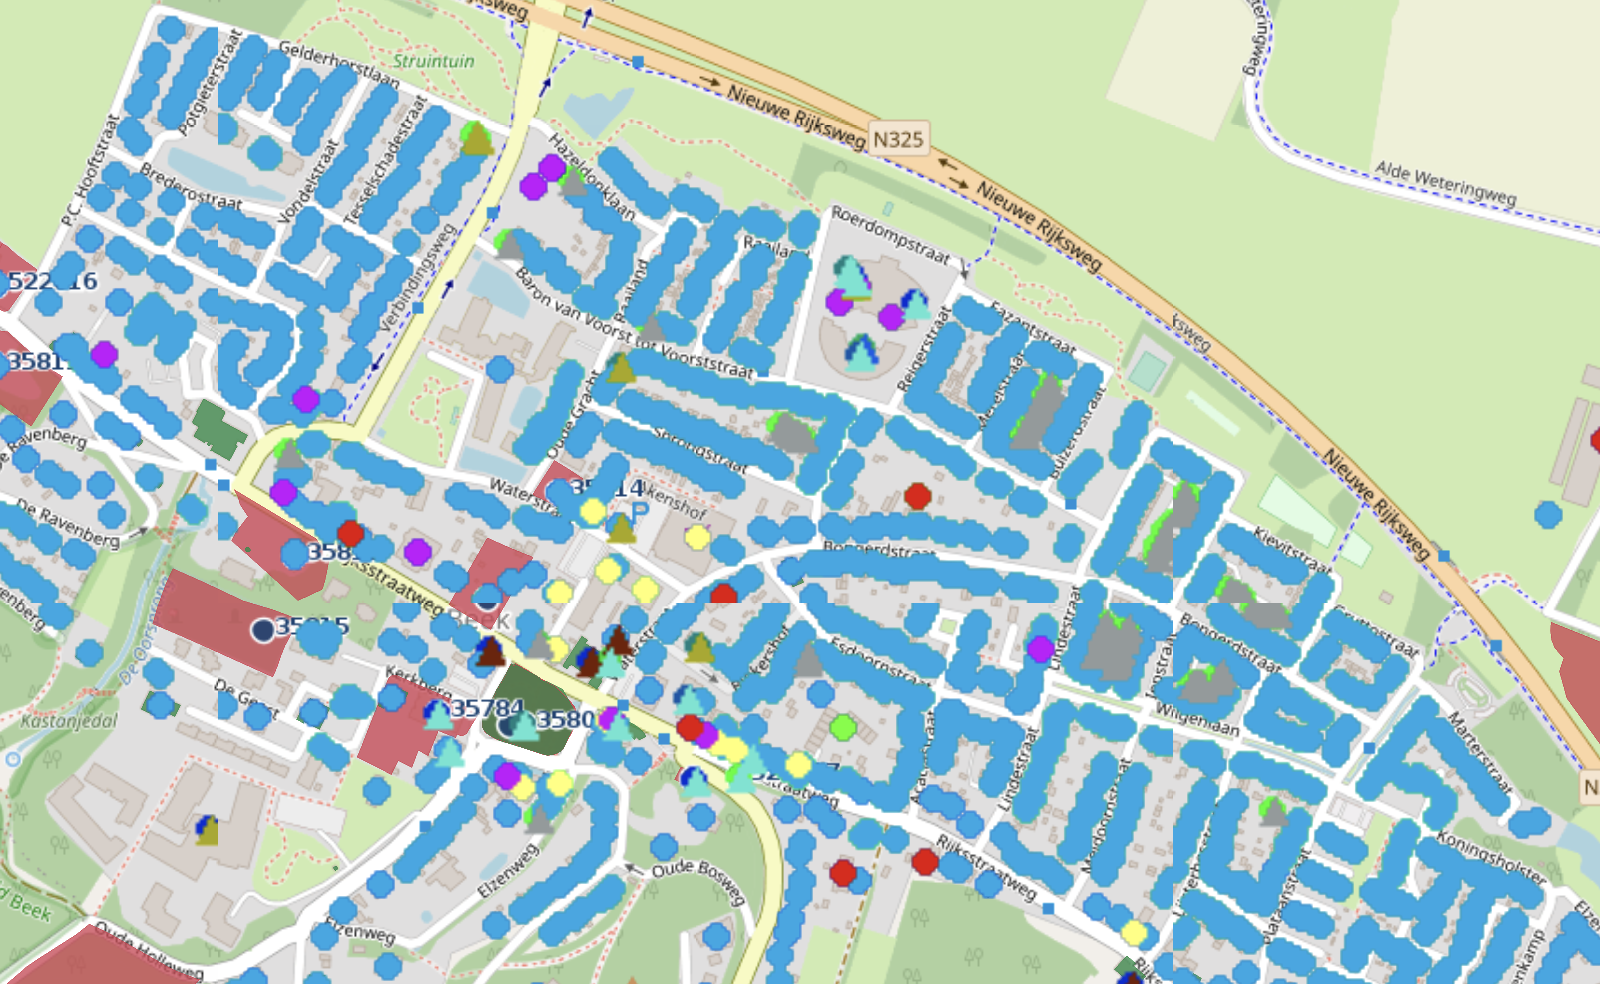Click the 35784 cluster label
Screen dimensions: 1600x984
click(487, 709)
